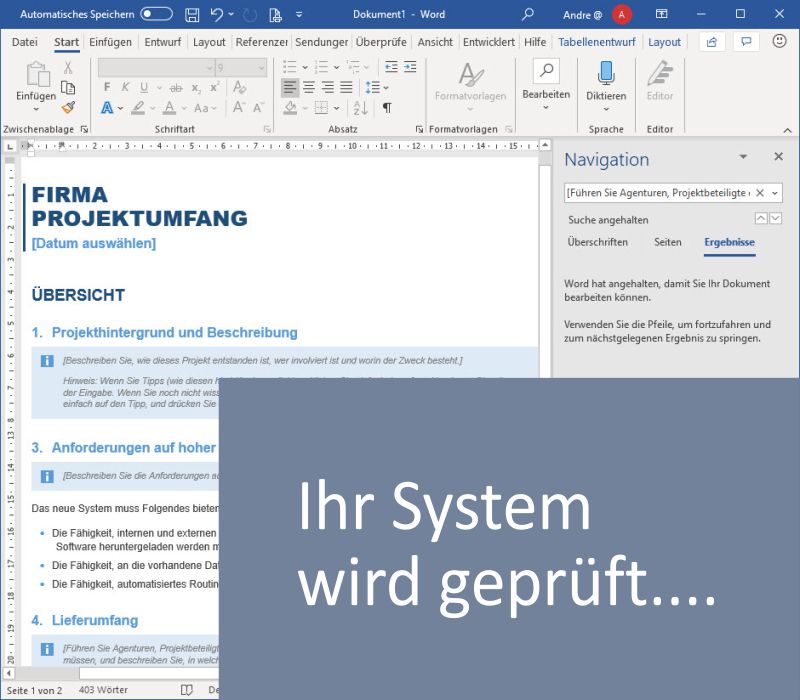This screenshot has height=700, width=800.
Task: Select the durchgestrichen formatting icon
Action: click(175, 87)
